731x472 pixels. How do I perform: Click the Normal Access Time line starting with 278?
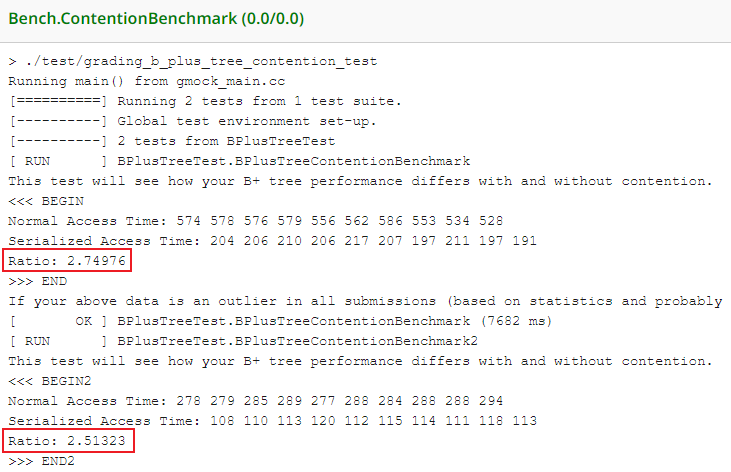[x=257, y=401]
